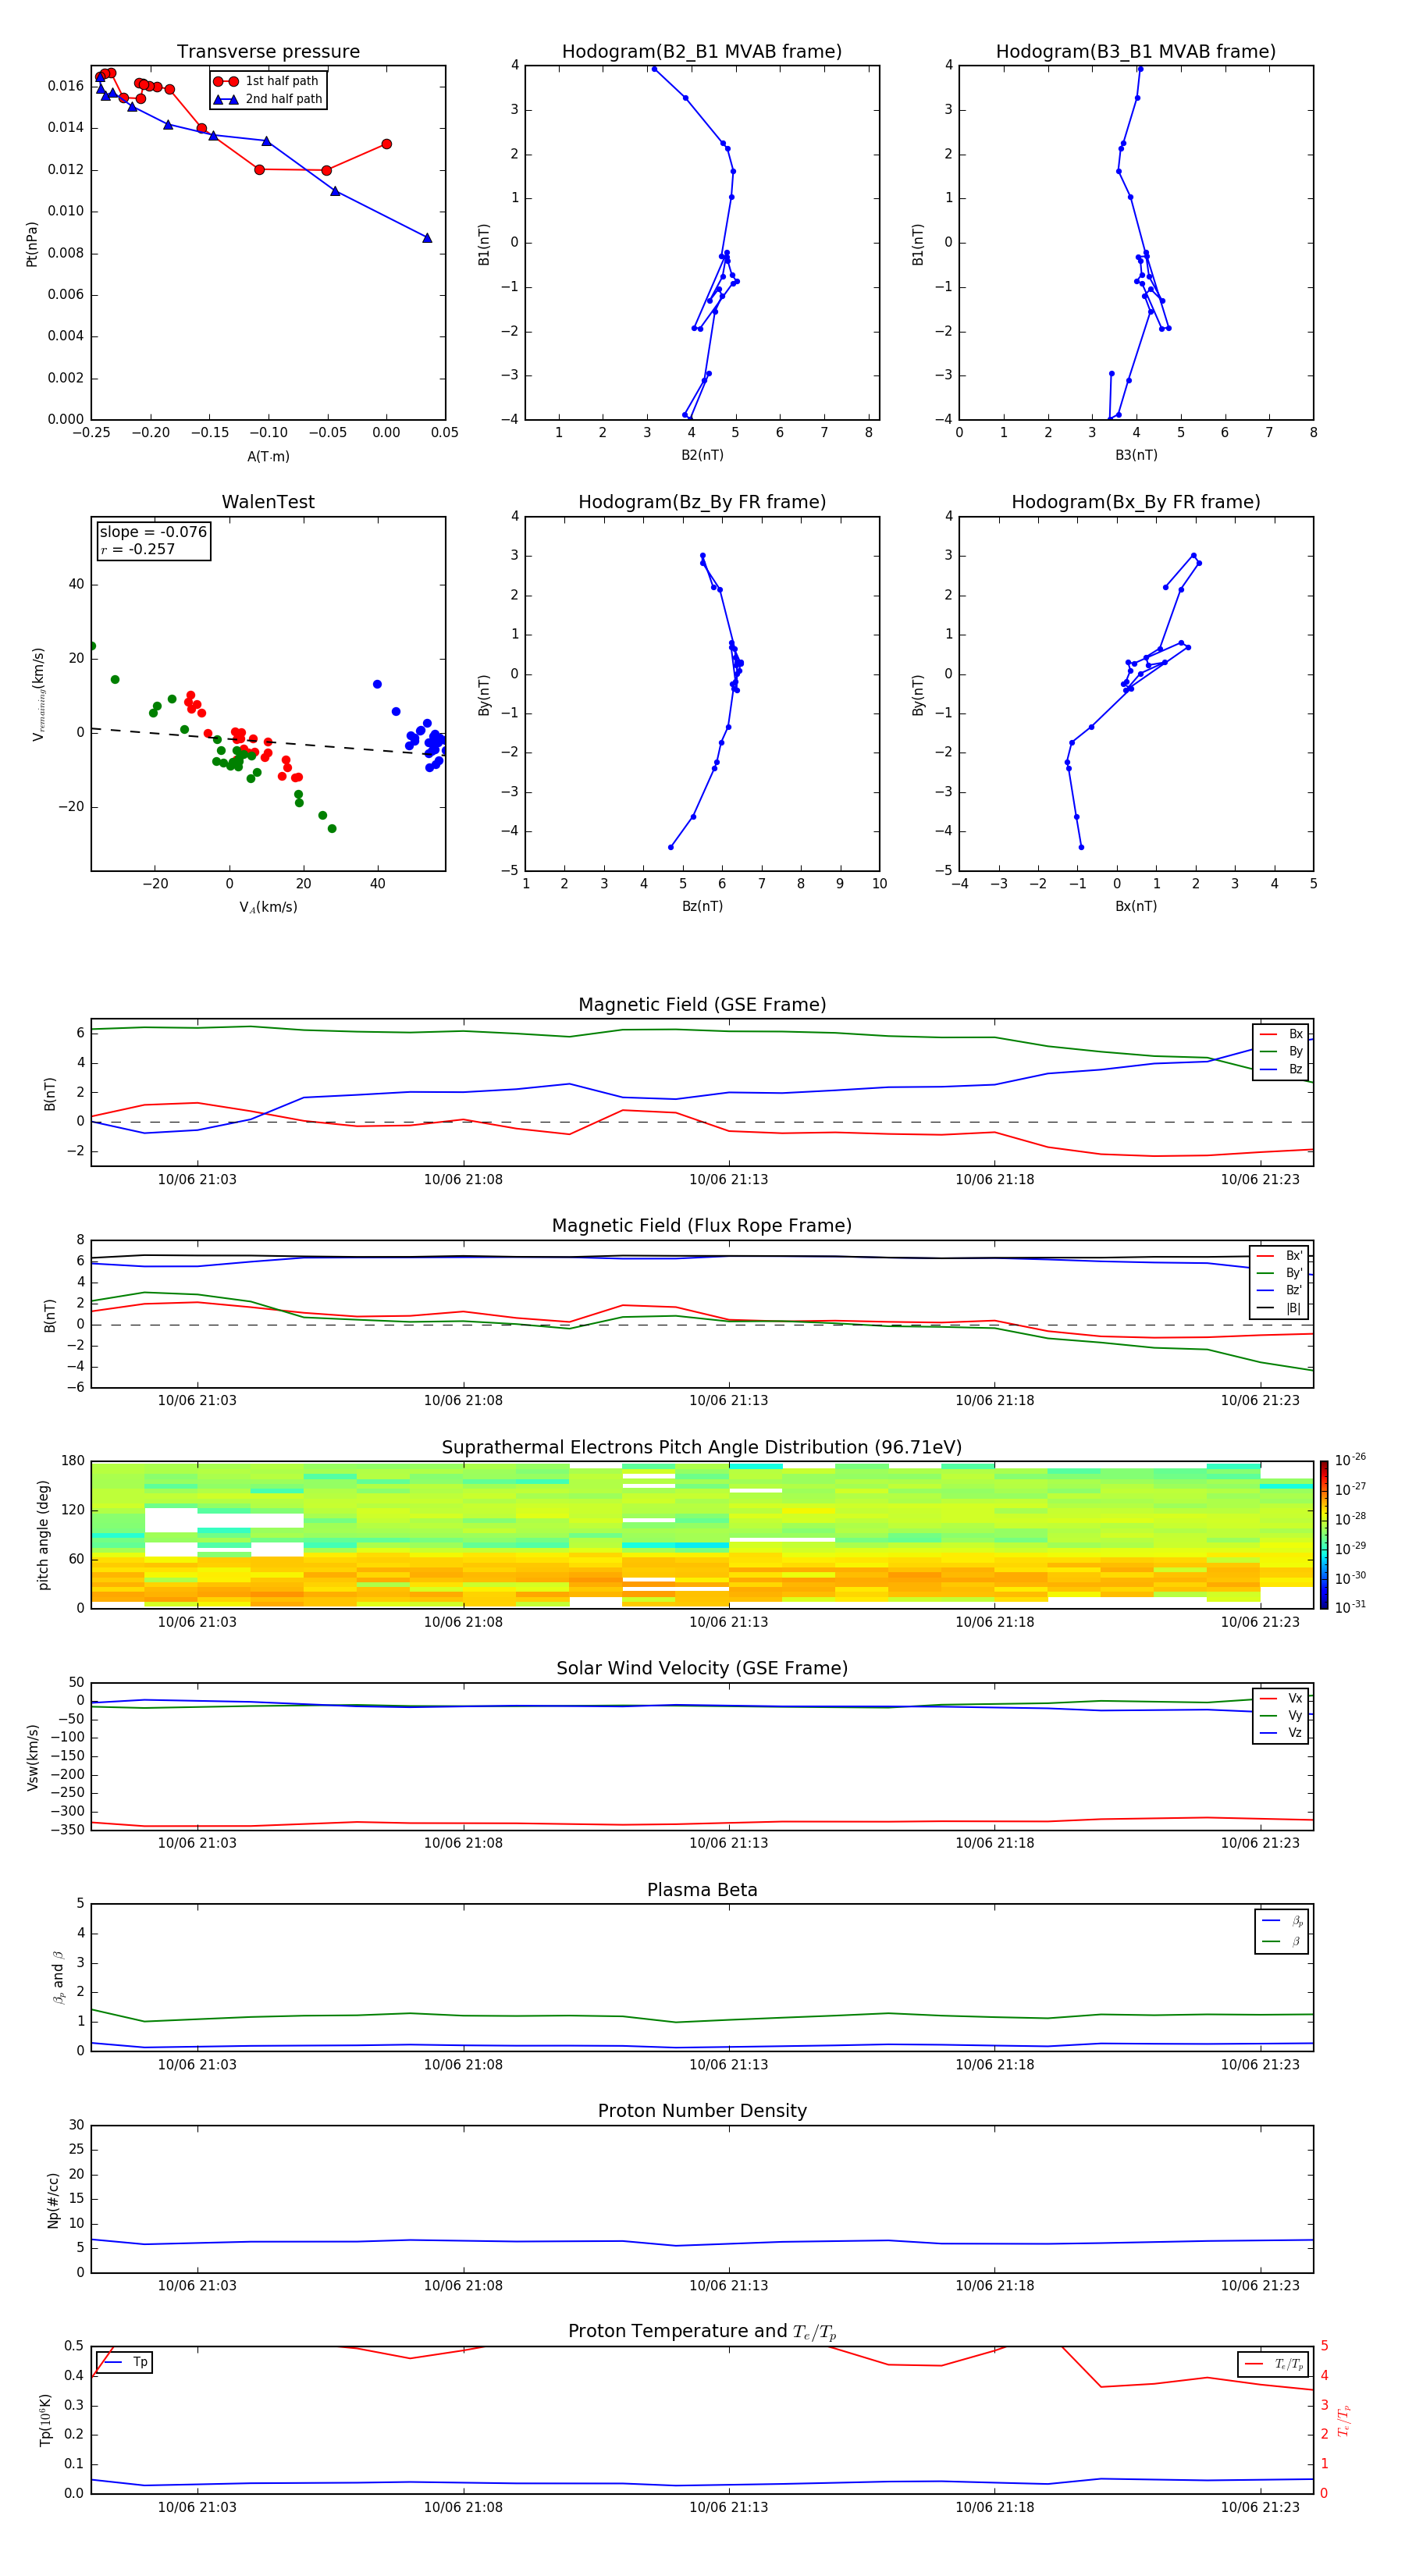
Task: Click the '10/06 21:18' tick under Plasma Beta plot
Action: point(994,2065)
